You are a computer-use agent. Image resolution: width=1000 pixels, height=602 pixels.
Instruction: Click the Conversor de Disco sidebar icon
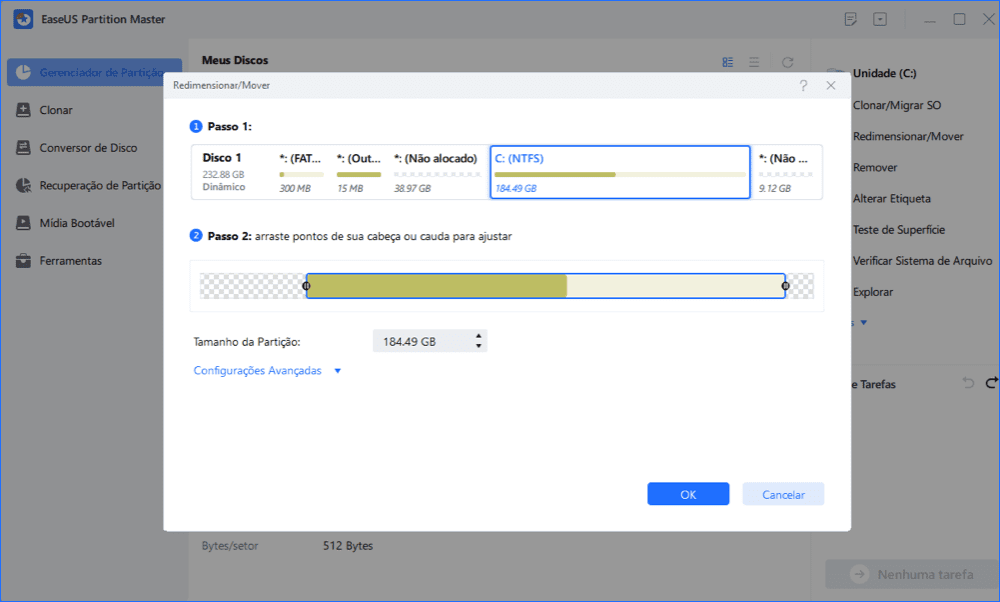coord(23,147)
